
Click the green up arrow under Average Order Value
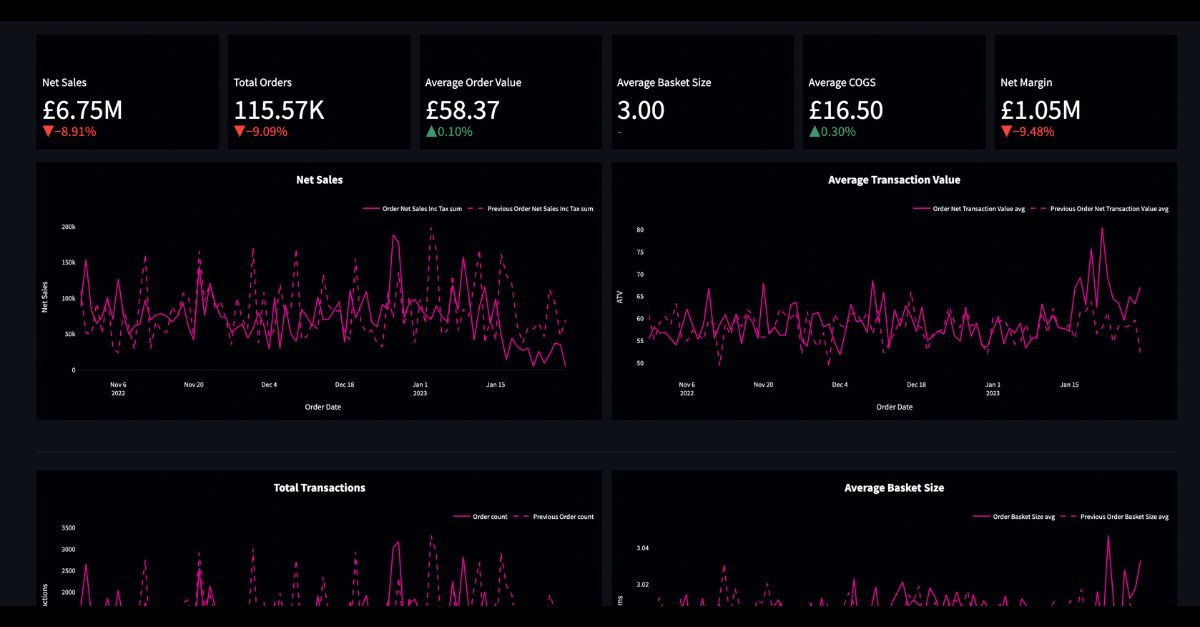coord(430,131)
